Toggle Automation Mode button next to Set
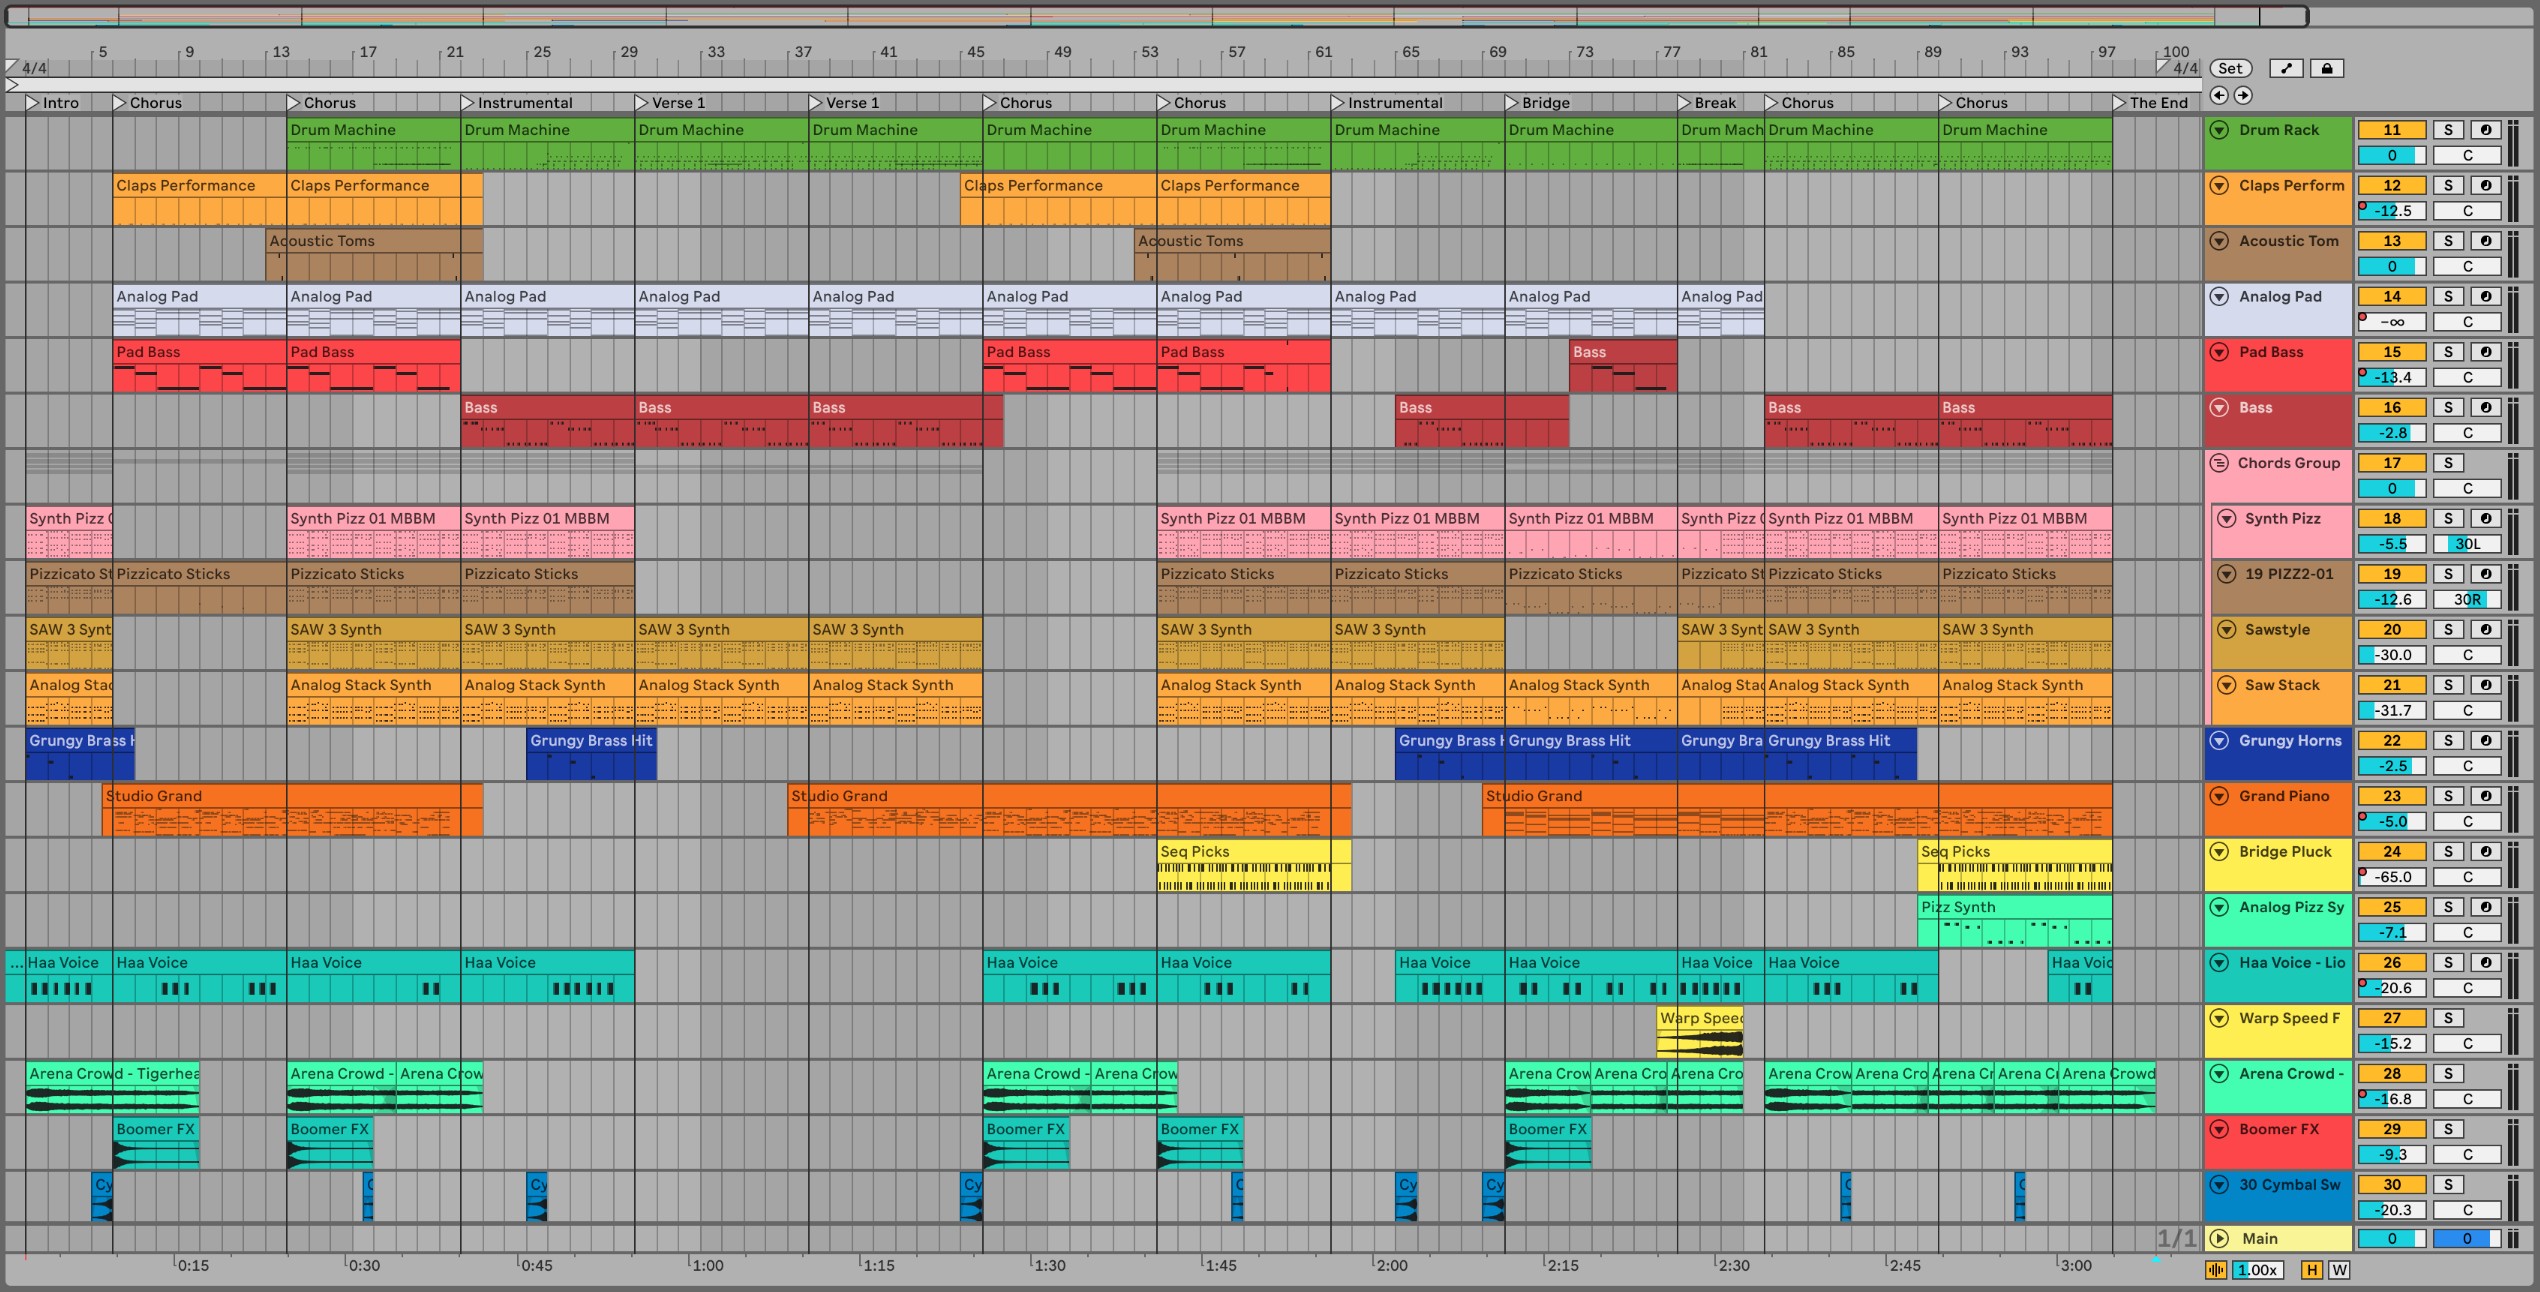The height and width of the screenshot is (1292, 2540). click(x=2286, y=68)
